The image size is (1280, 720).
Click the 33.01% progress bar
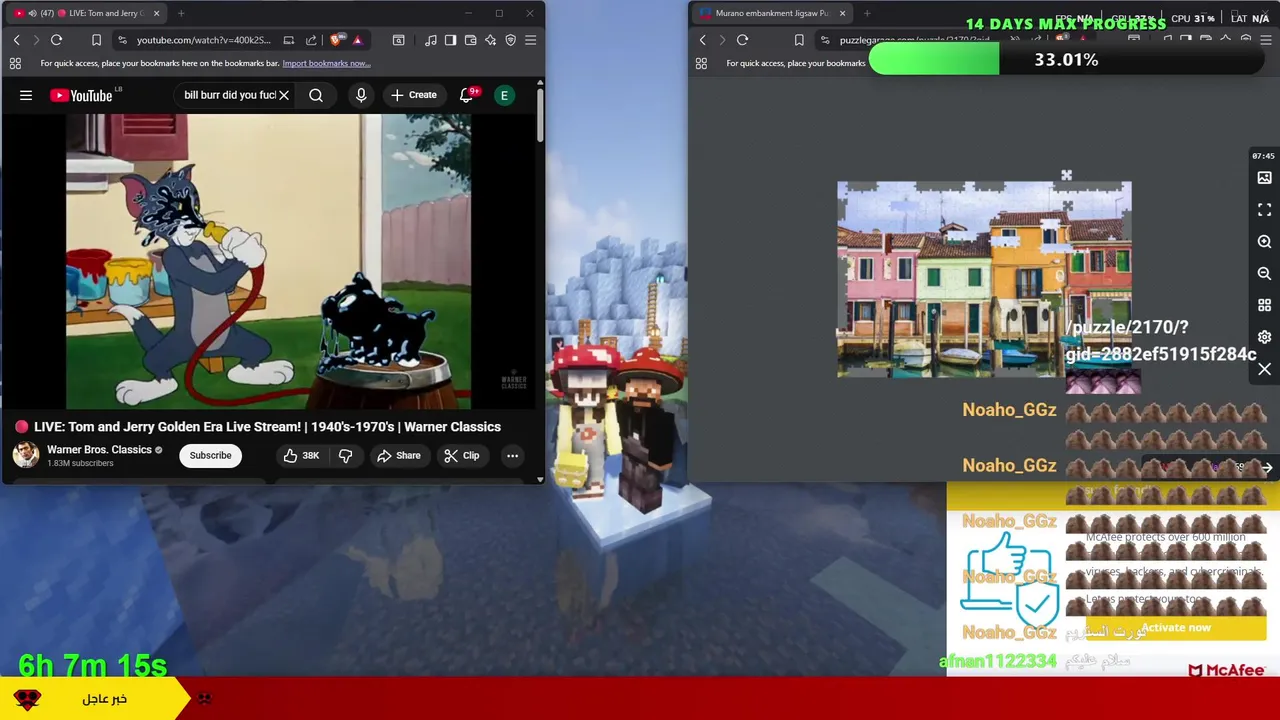(1066, 60)
